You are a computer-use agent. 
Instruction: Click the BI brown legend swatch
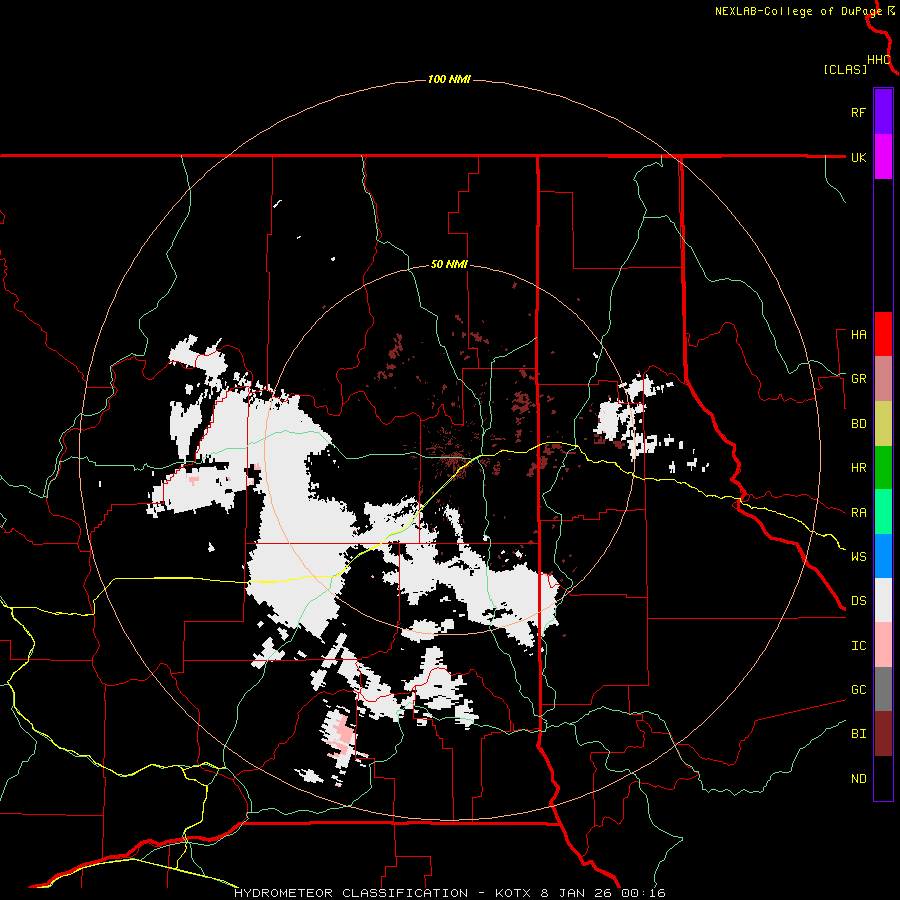tap(883, 734)
